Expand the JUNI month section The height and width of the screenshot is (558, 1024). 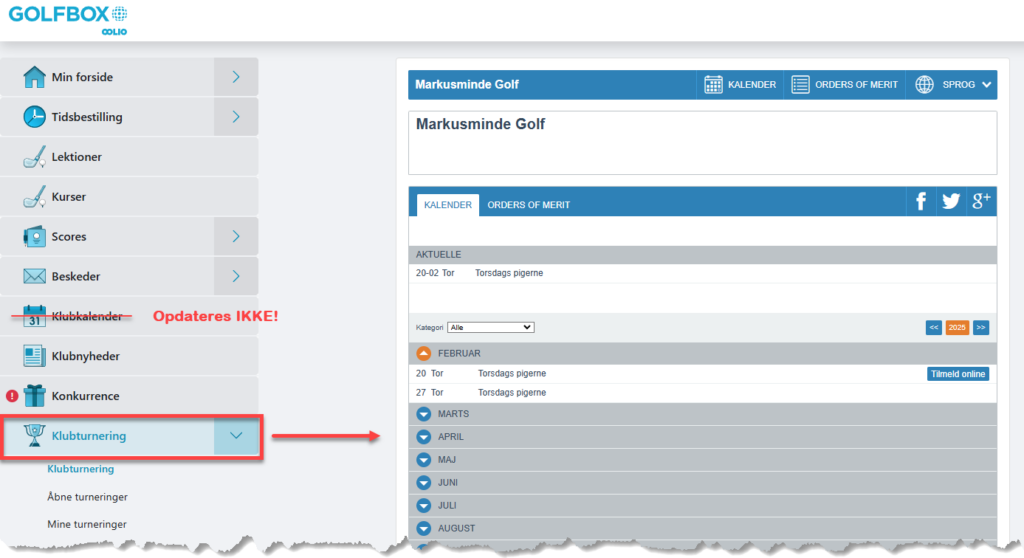click(423, 483)
